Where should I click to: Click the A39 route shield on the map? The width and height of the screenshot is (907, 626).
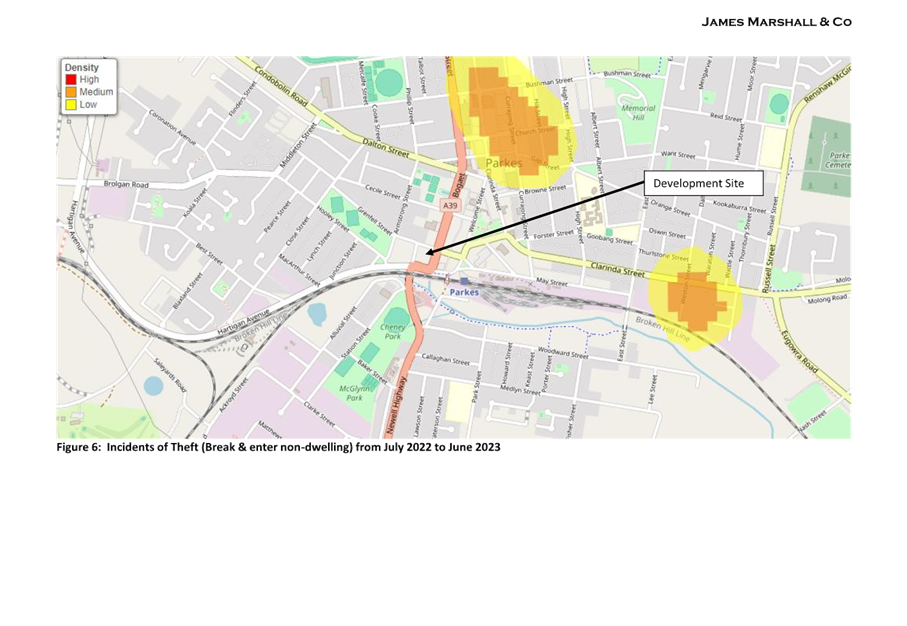tap(449, 206)
